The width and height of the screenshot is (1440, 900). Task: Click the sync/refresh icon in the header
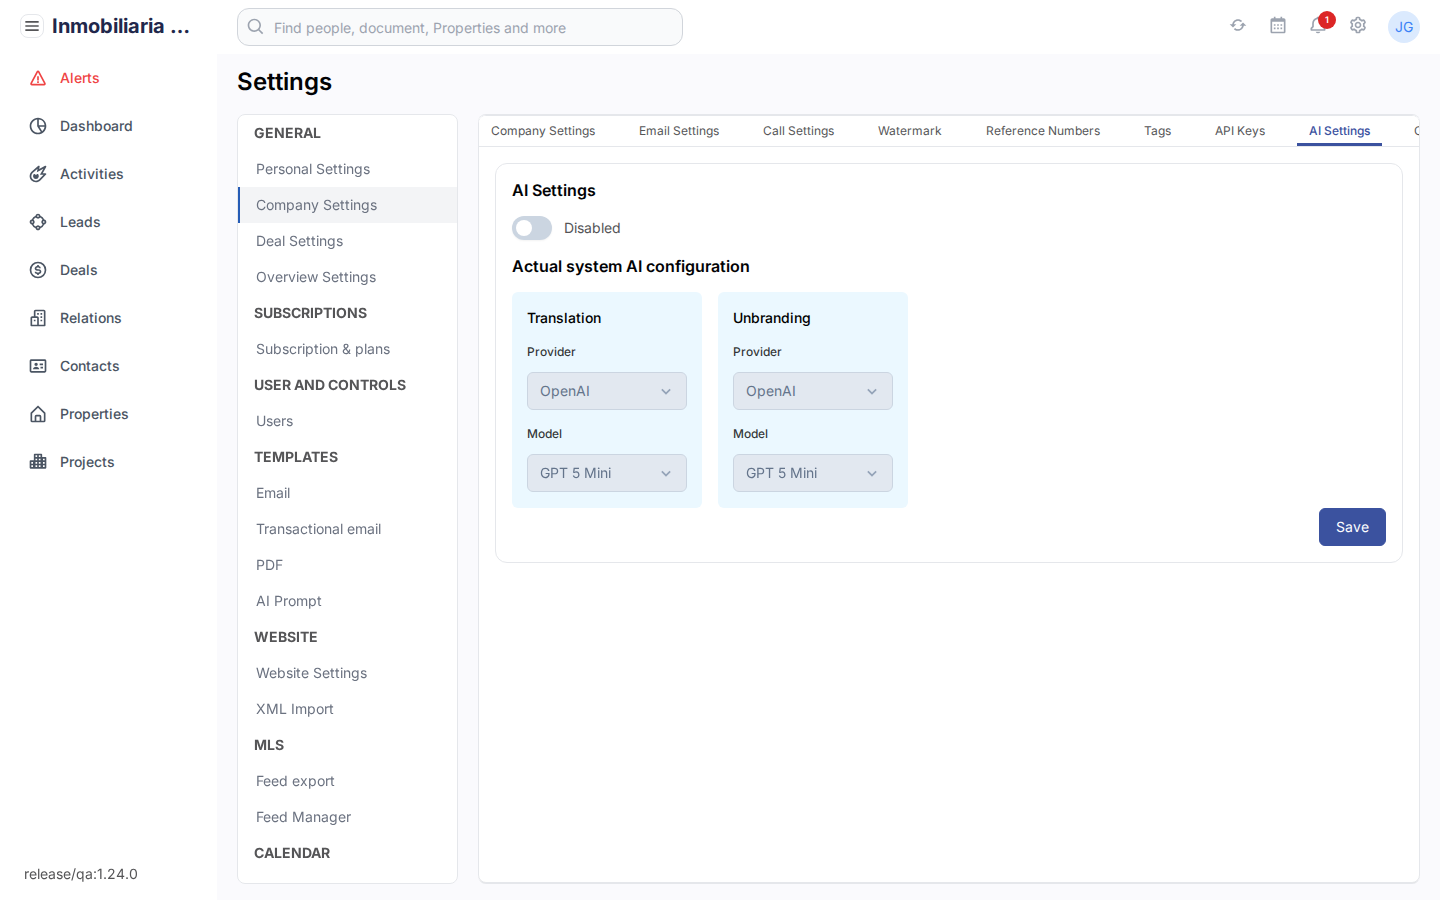[x=1238, y=26]
